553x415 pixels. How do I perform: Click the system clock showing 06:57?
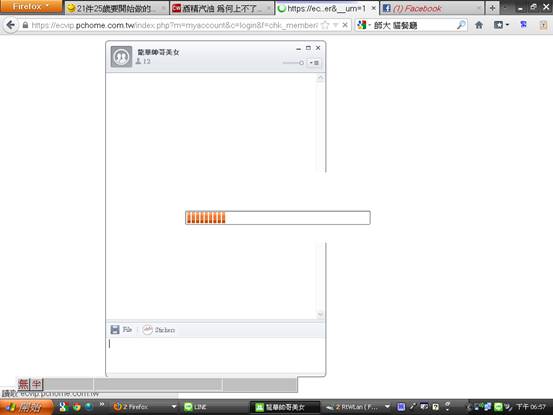click(530, 407)
